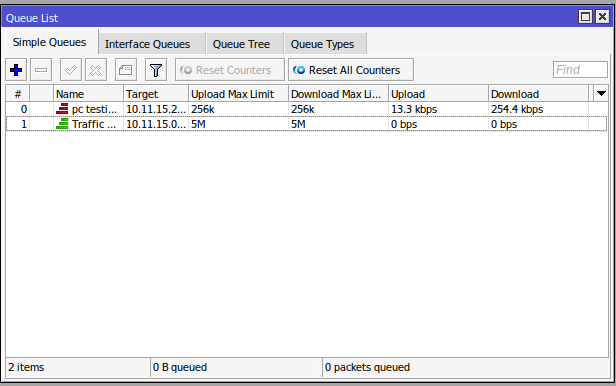
Task: Click the remove (minus) queue icon
Action: 41,70
